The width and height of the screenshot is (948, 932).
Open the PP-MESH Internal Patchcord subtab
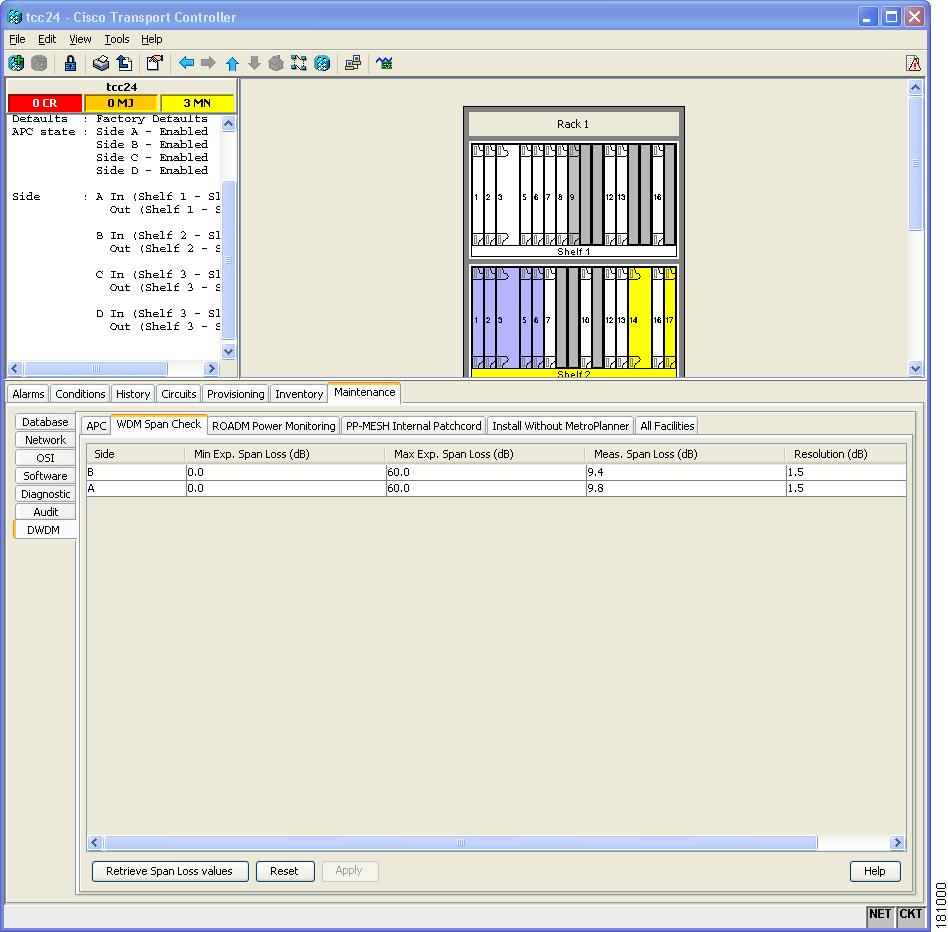click(x=414, y=426)
